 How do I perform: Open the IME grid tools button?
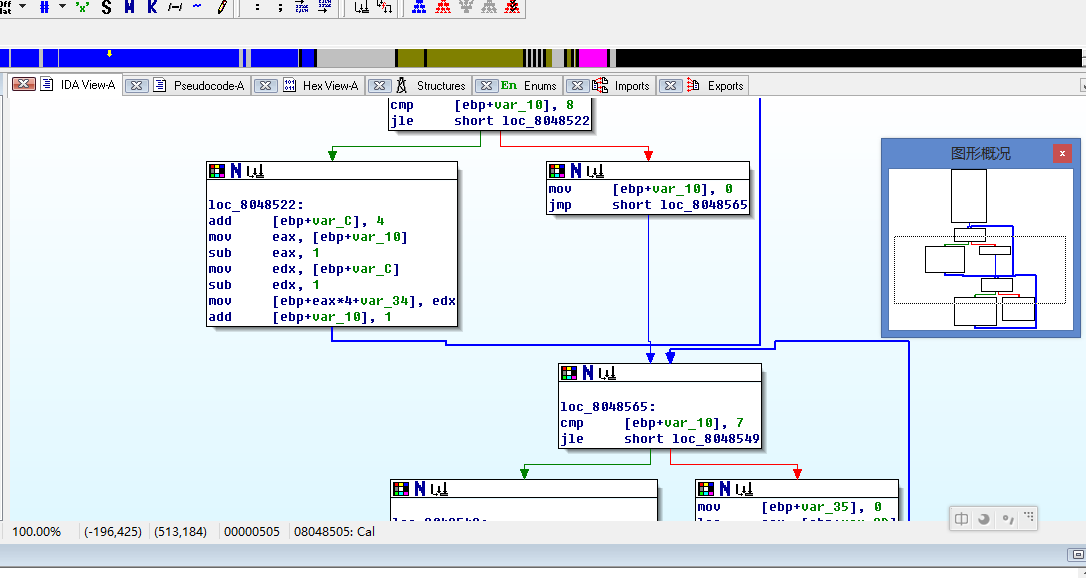pos(1029,517)
